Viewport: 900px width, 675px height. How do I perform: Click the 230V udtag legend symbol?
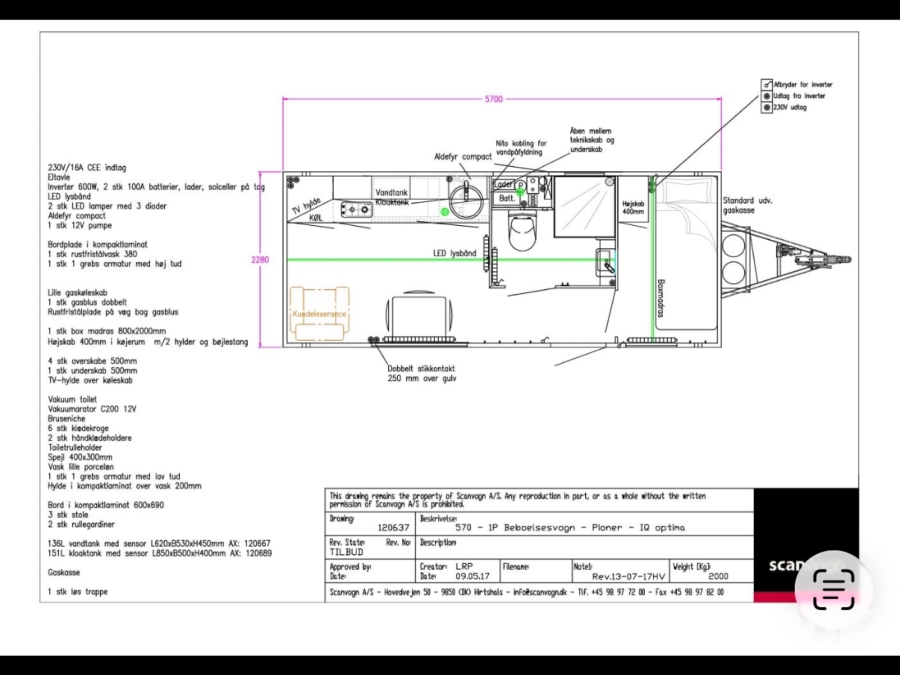pos(767,108)
